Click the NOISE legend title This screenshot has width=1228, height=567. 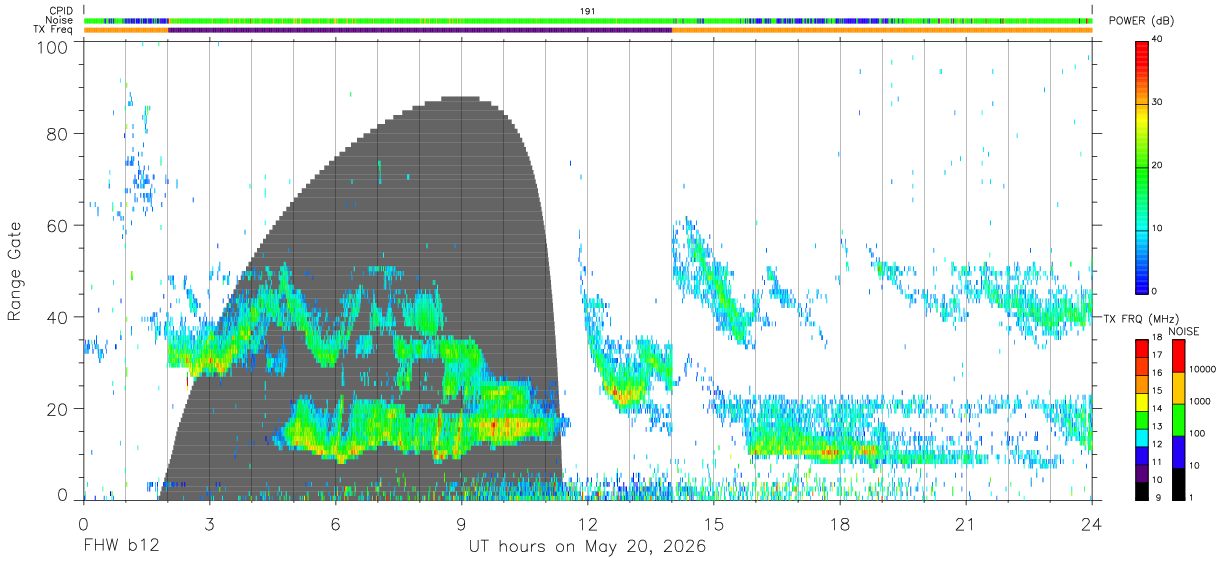click(x=1184, y=331)
